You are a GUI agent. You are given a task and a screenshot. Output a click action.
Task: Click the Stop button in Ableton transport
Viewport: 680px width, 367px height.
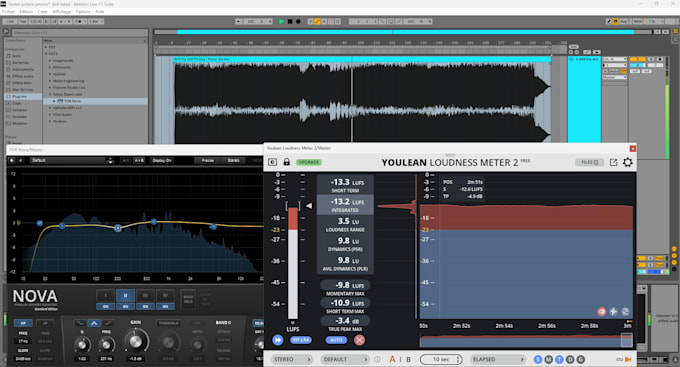coord(290,21)
